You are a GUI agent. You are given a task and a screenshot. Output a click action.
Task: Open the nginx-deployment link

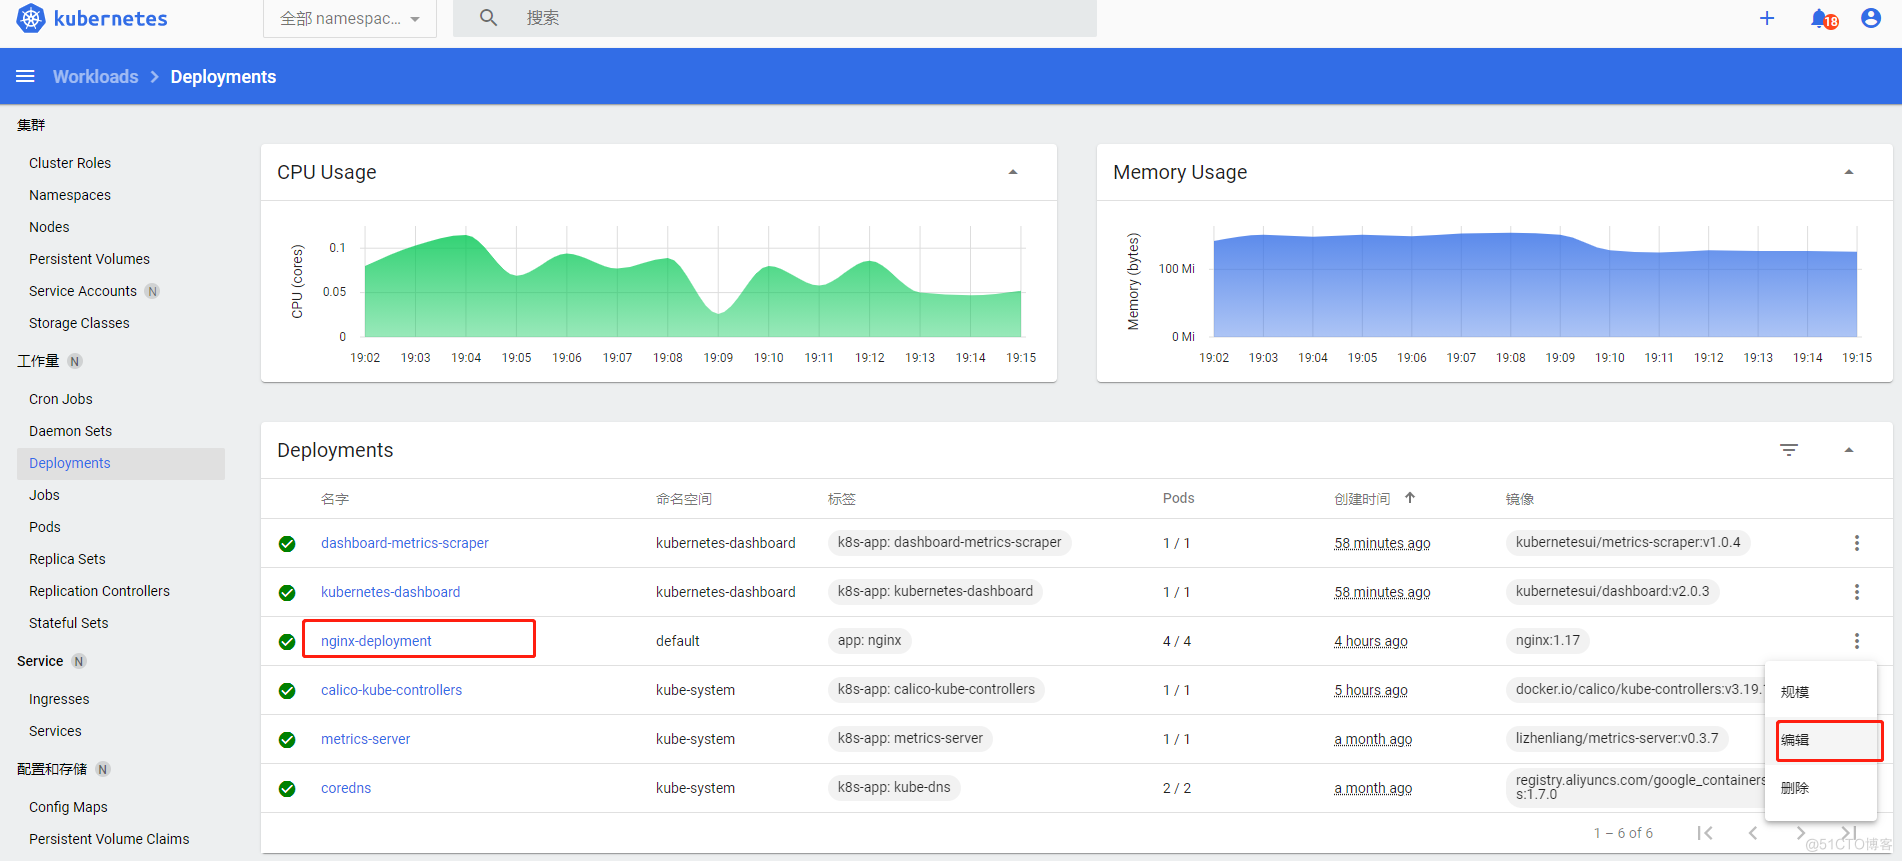376,641
